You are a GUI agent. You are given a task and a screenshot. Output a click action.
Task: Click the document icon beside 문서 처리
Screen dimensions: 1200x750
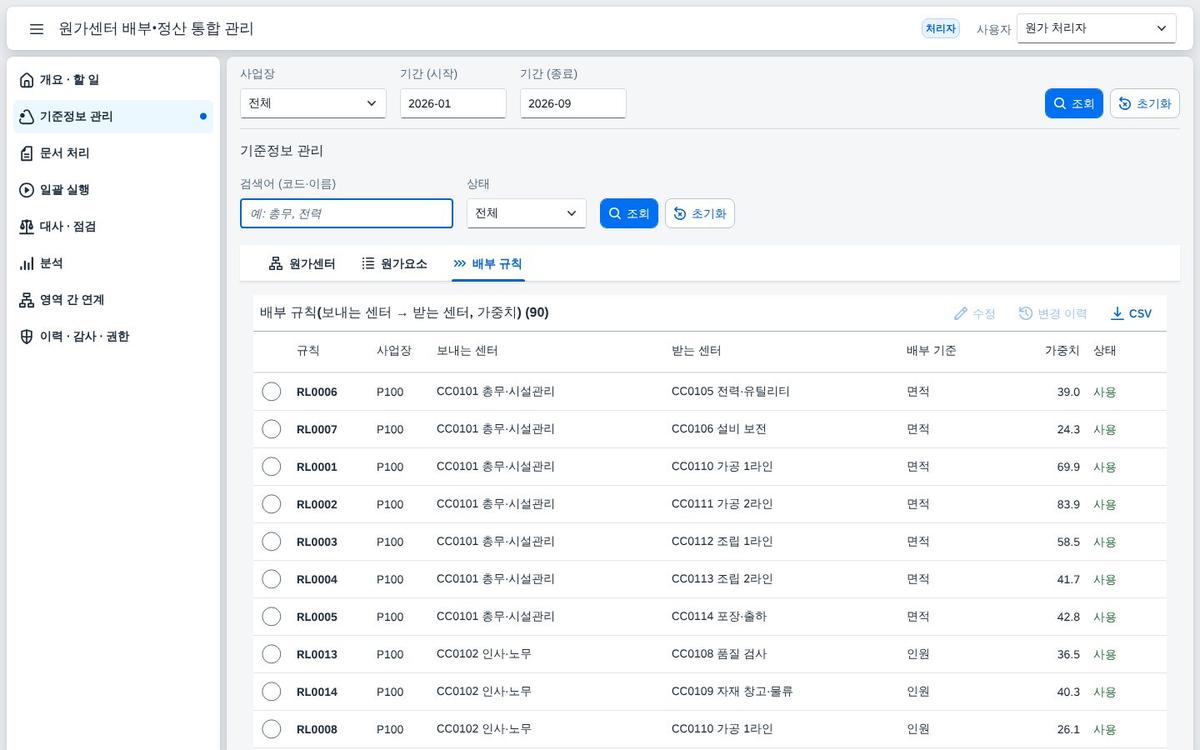click(27, 153)
